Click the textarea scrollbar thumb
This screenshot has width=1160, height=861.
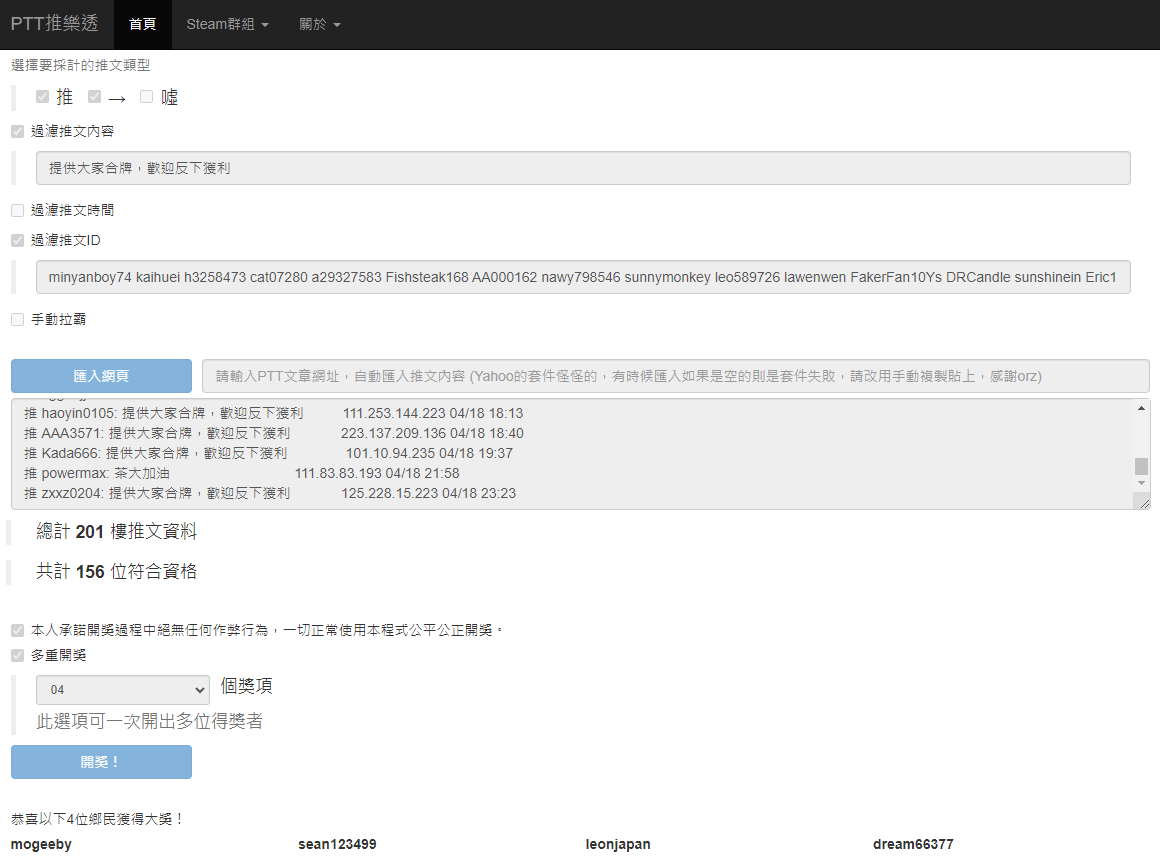(1142, 466)
